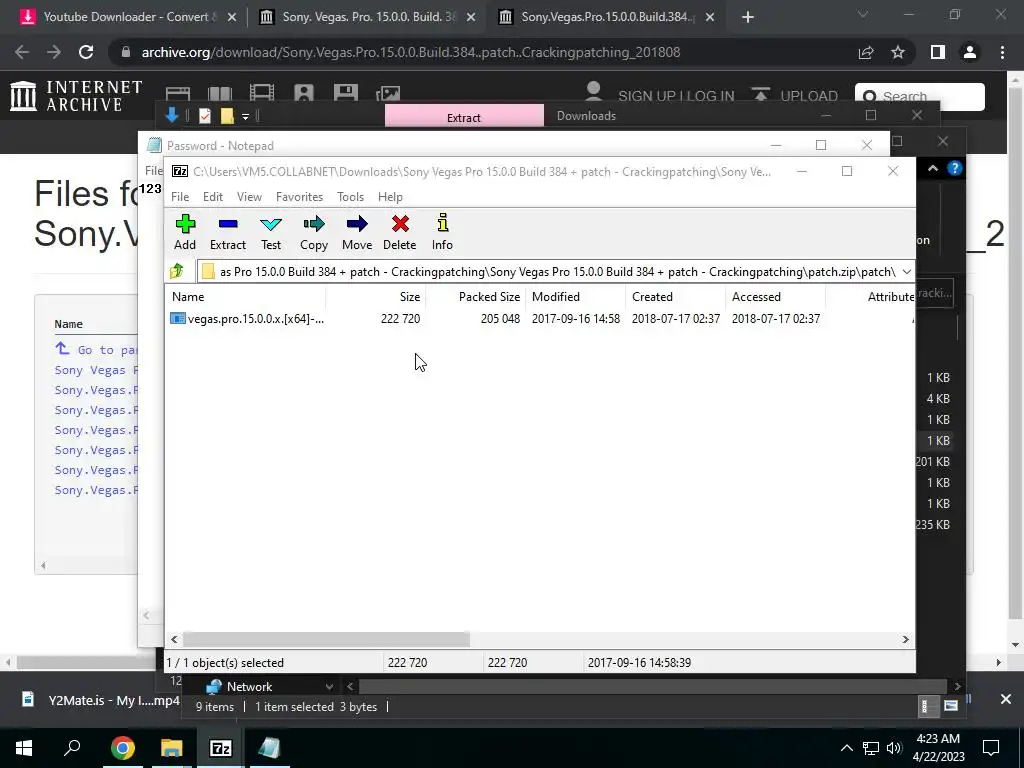Open the first Sony Vegas file link

coord(97,370)
